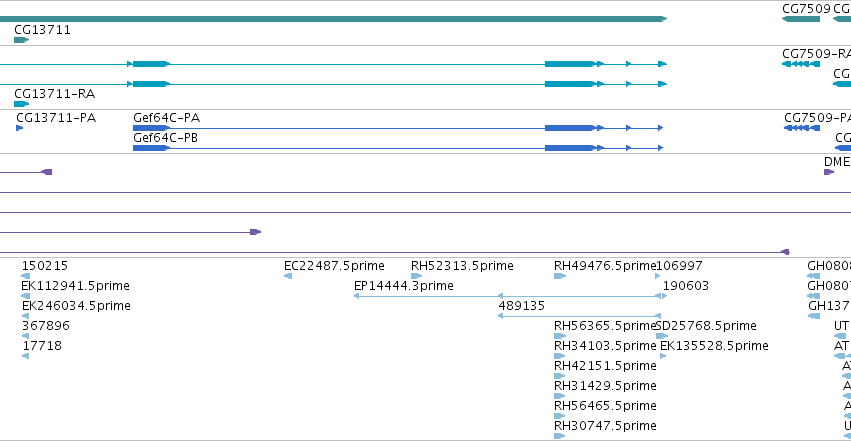The image size is (851, 441).
Task: Select the RH49476.5prime EST marker
Action: [x=560, y=277]
